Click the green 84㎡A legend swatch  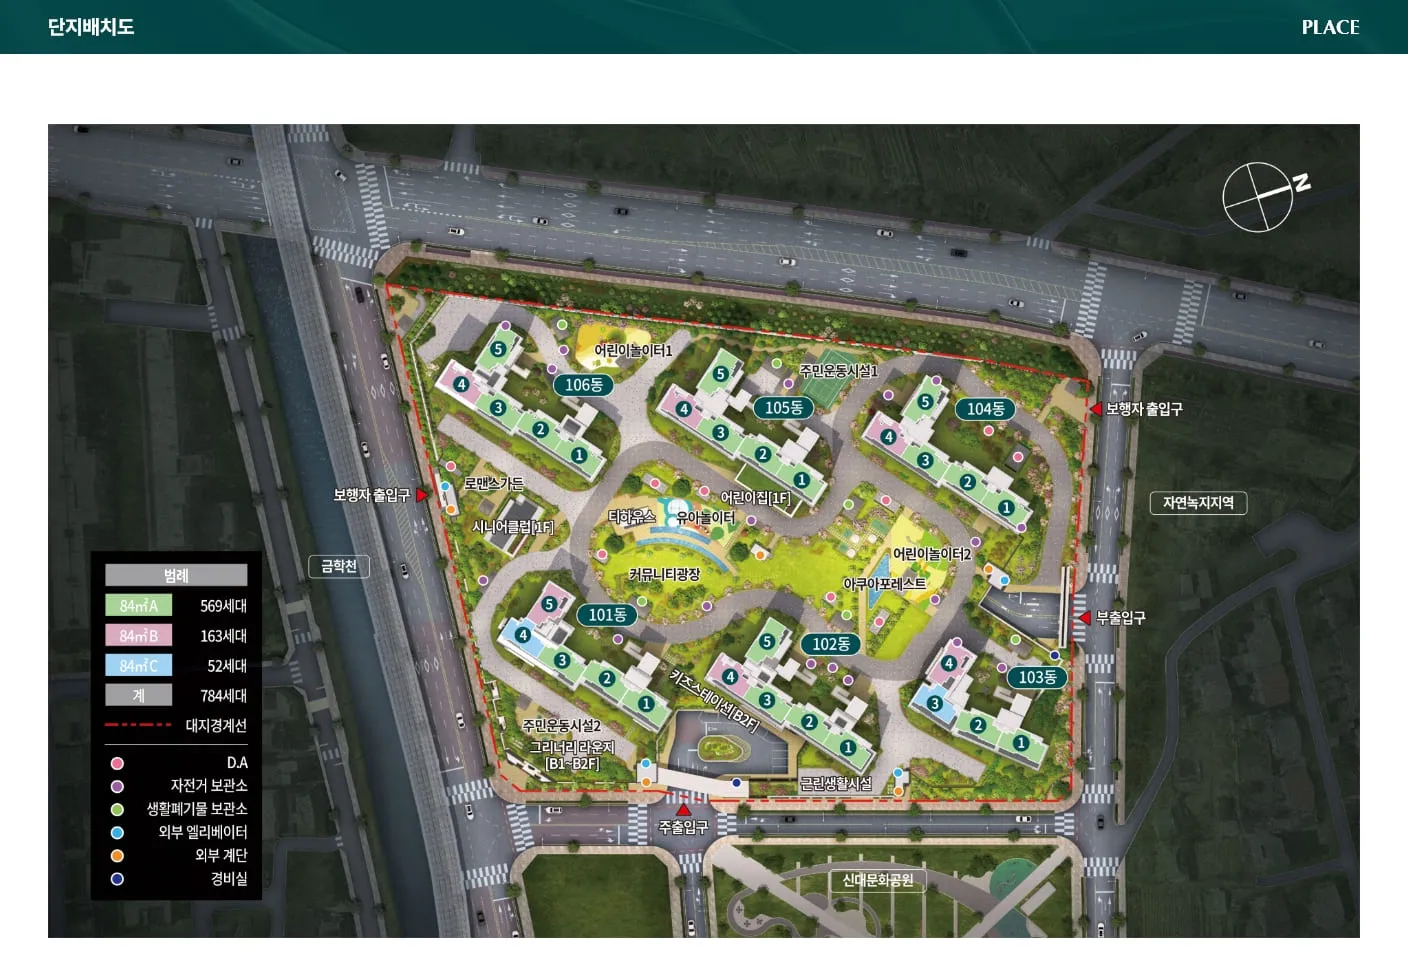[x=139, y=606]
